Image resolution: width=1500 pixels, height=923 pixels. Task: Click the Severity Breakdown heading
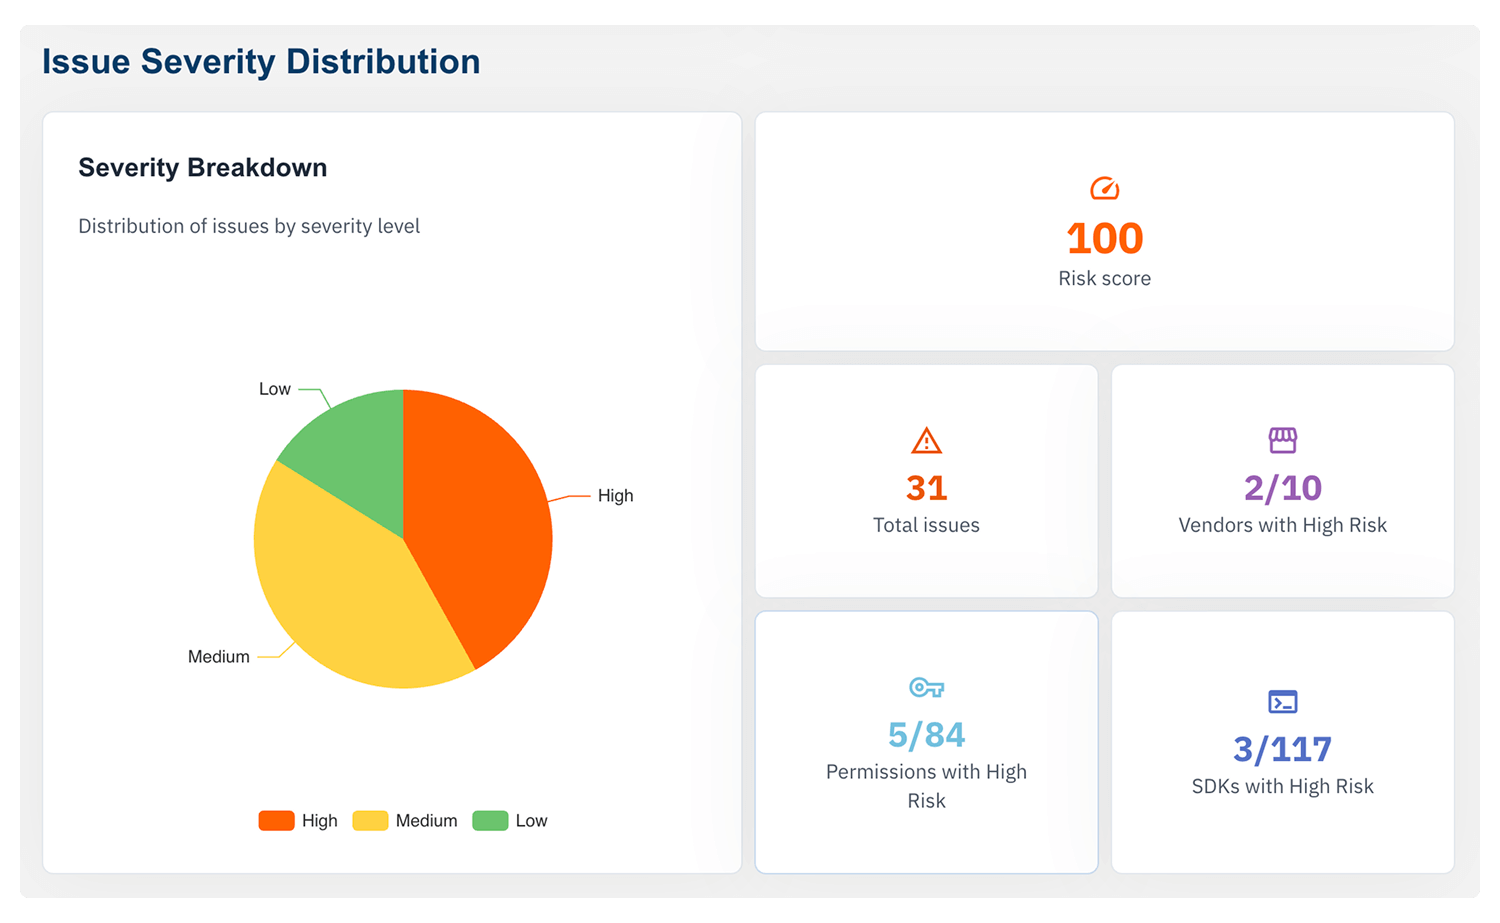(x=203, y=168)
